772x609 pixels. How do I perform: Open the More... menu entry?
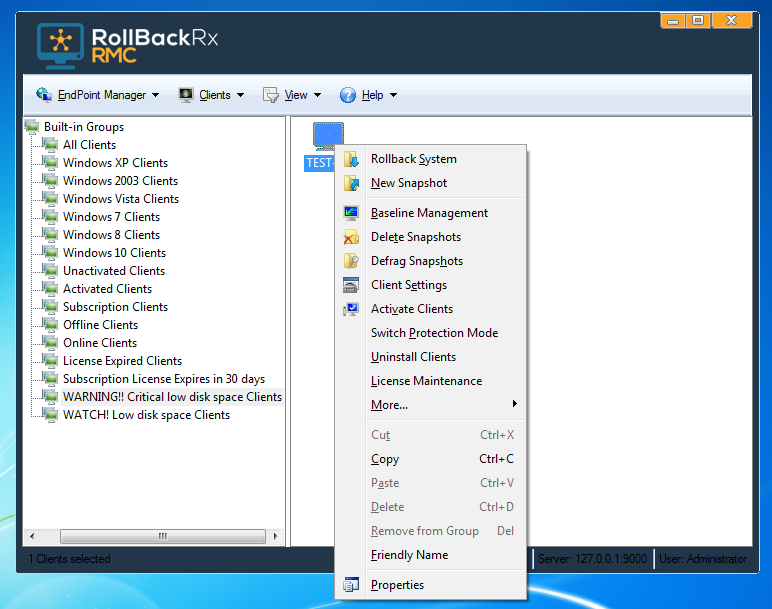tap(430, 405)
